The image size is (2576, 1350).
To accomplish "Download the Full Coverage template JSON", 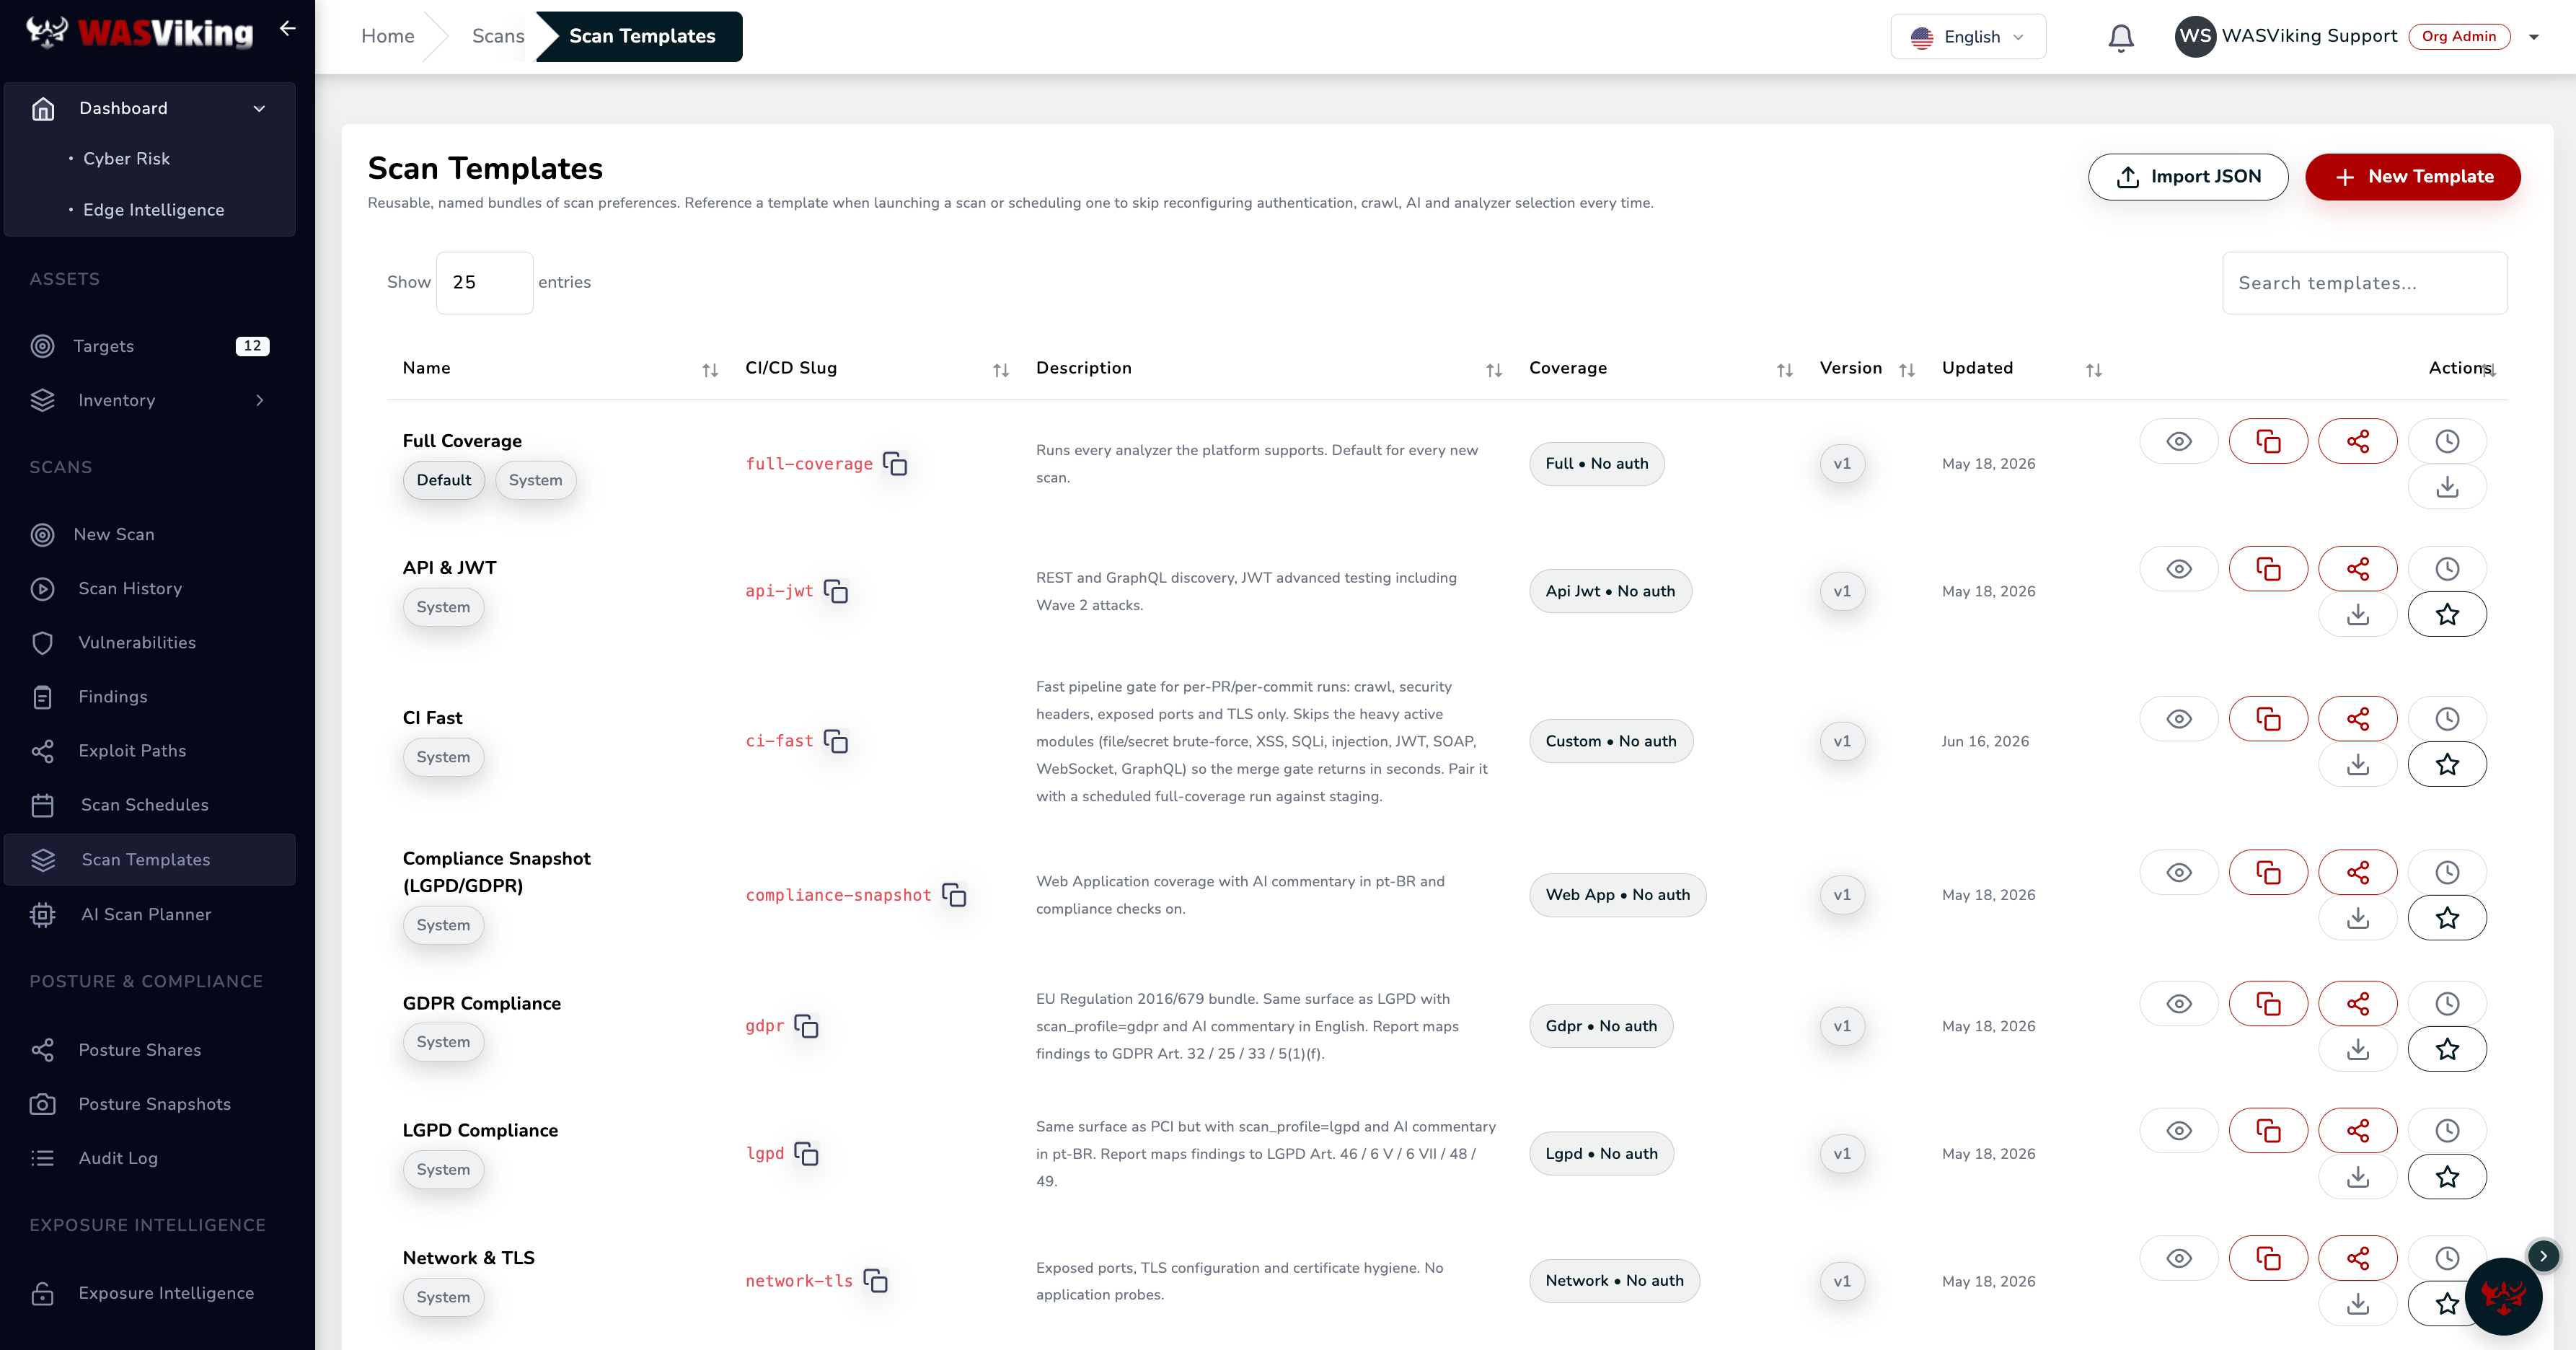I will coord(2447,487).
